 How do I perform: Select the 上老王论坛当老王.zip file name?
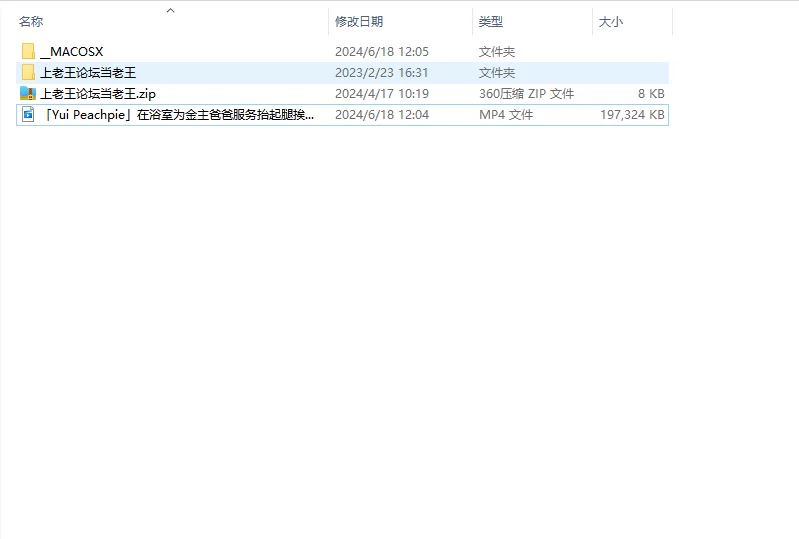[97, 93]
